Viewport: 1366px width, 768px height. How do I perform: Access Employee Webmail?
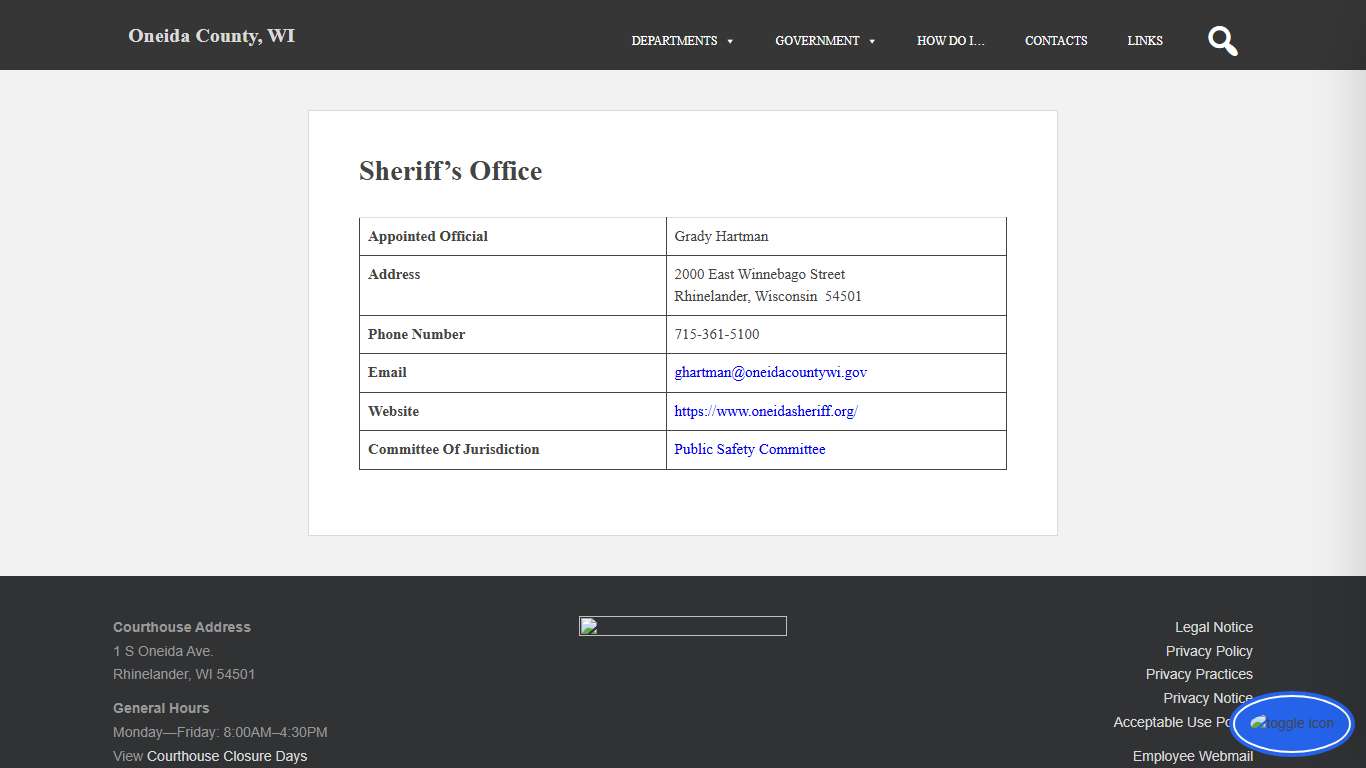[x=1193, y=756]
